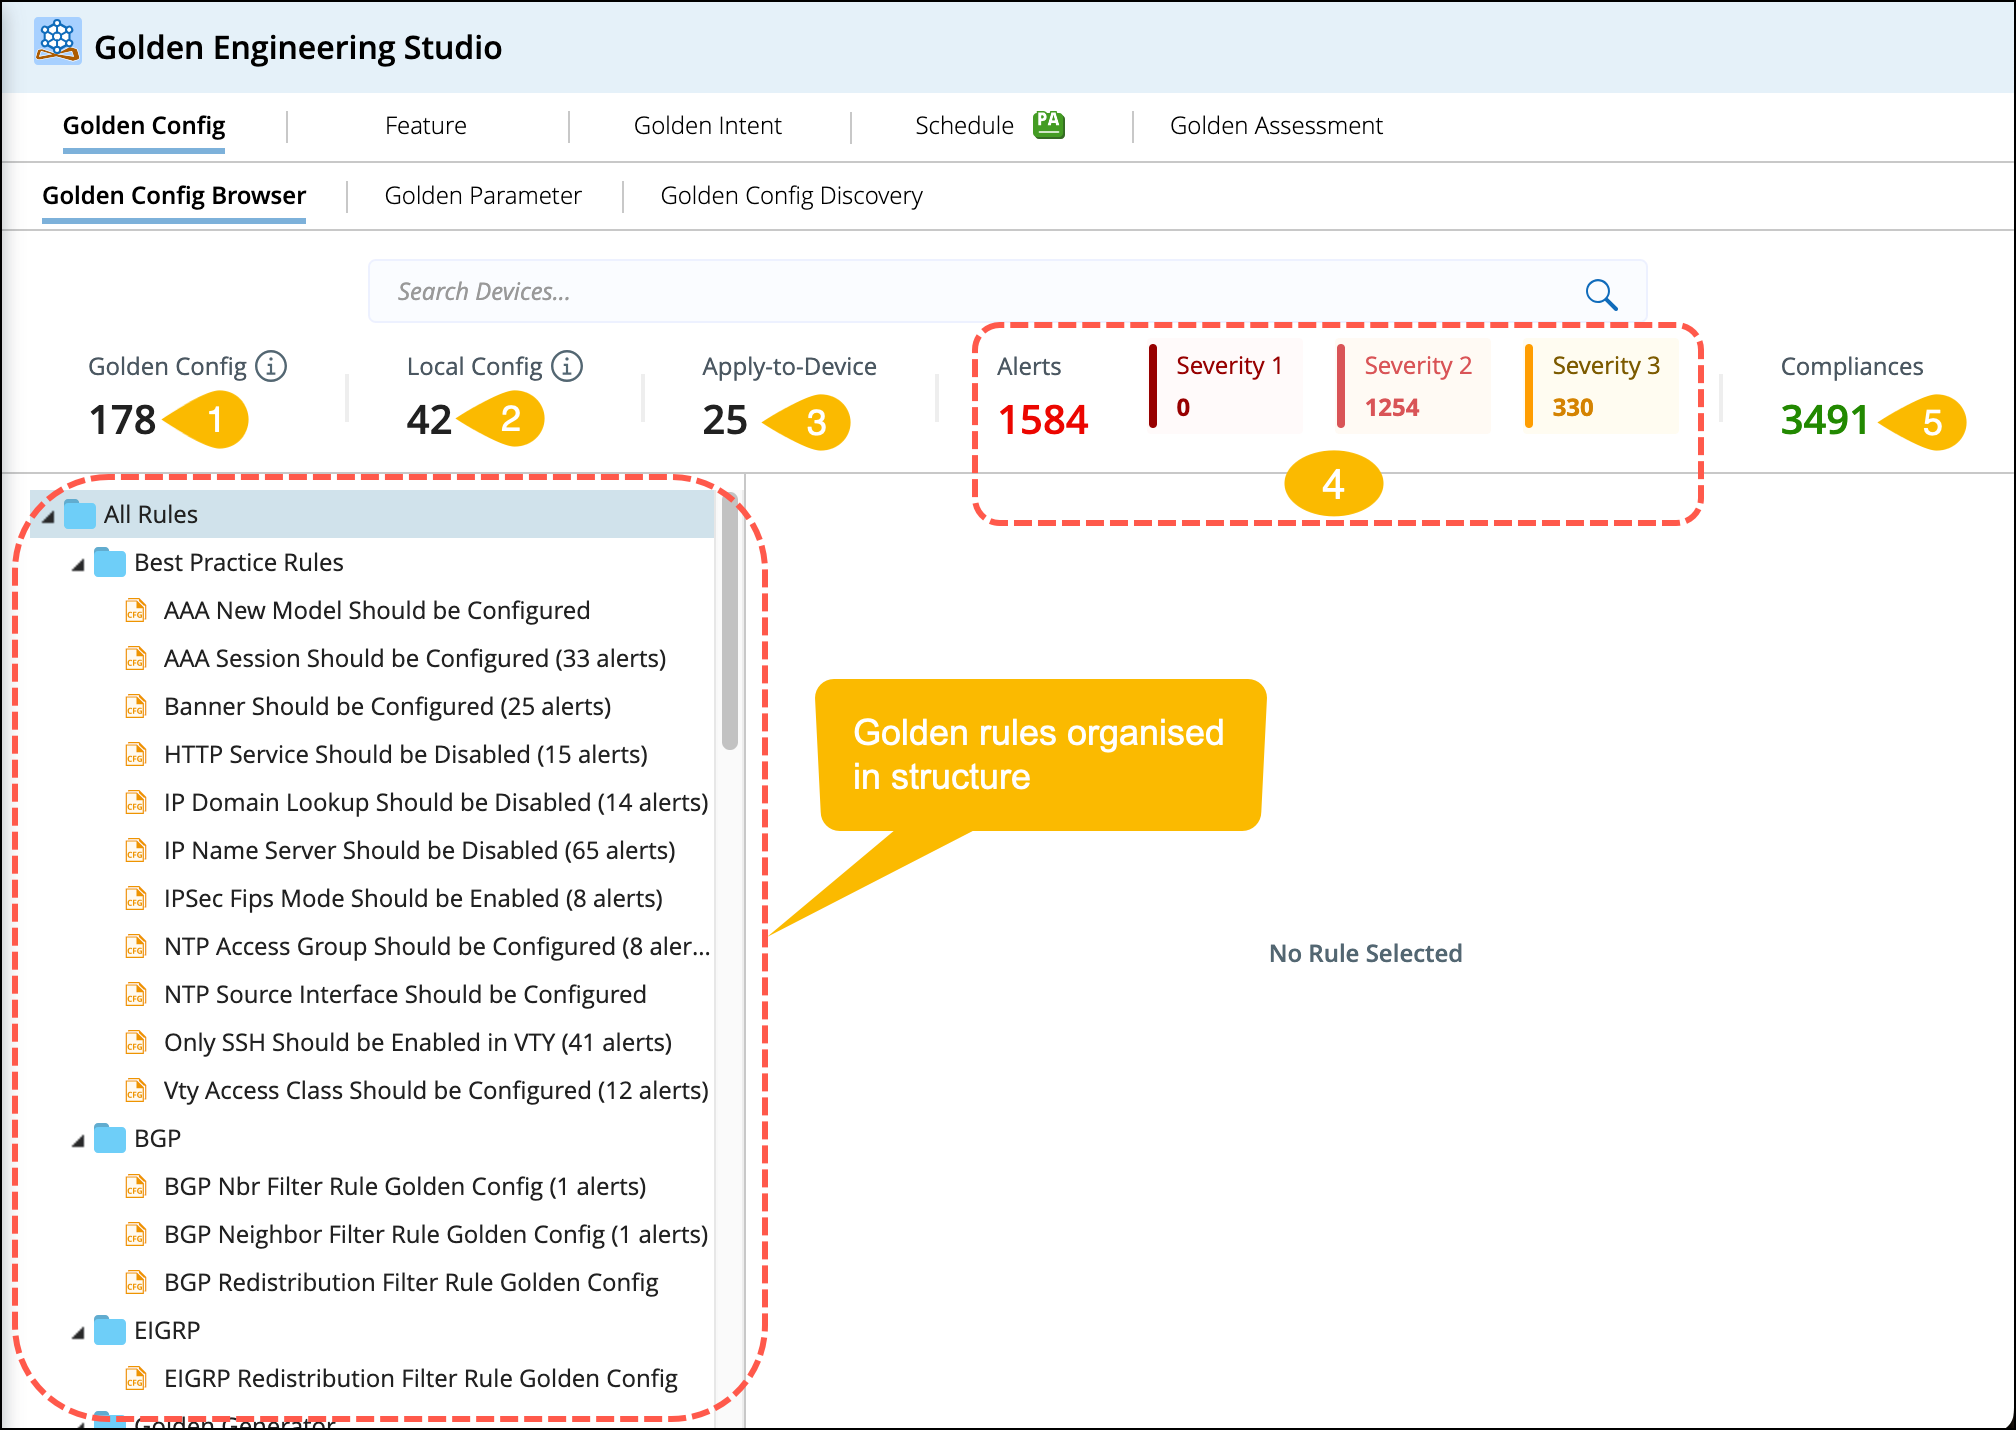Click the Golden Engineering Studio logo
The width and height of the screenshot is (2016, 1430).
(x=57, y=42)
